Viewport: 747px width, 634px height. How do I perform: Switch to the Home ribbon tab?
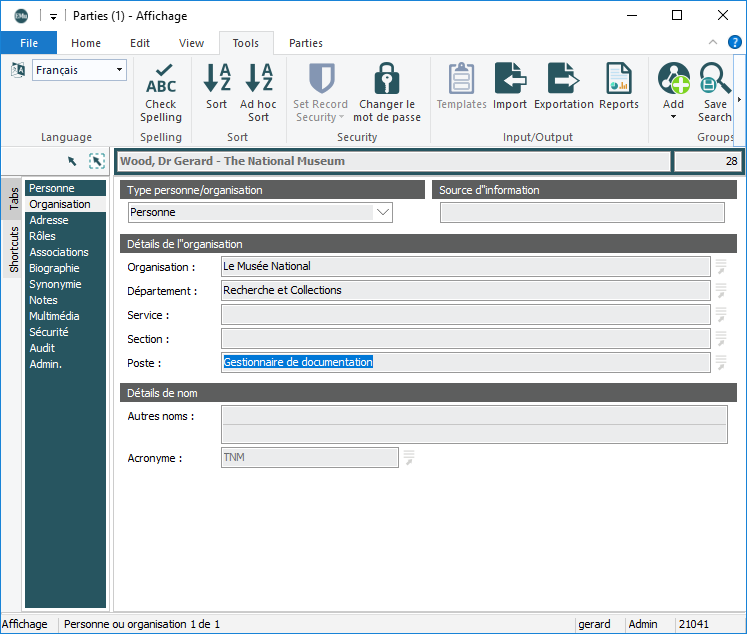(x=86, y=43)
